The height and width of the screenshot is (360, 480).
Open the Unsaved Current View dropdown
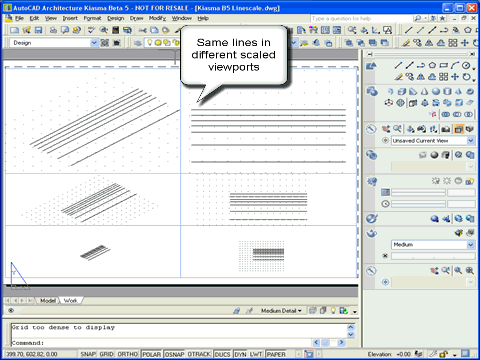point(470,141)
